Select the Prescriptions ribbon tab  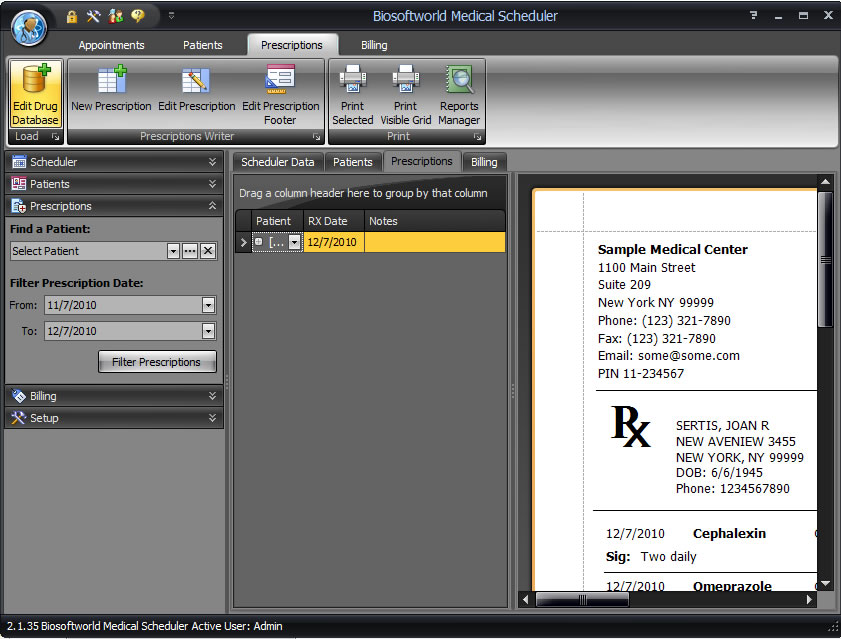click(292, 45)
